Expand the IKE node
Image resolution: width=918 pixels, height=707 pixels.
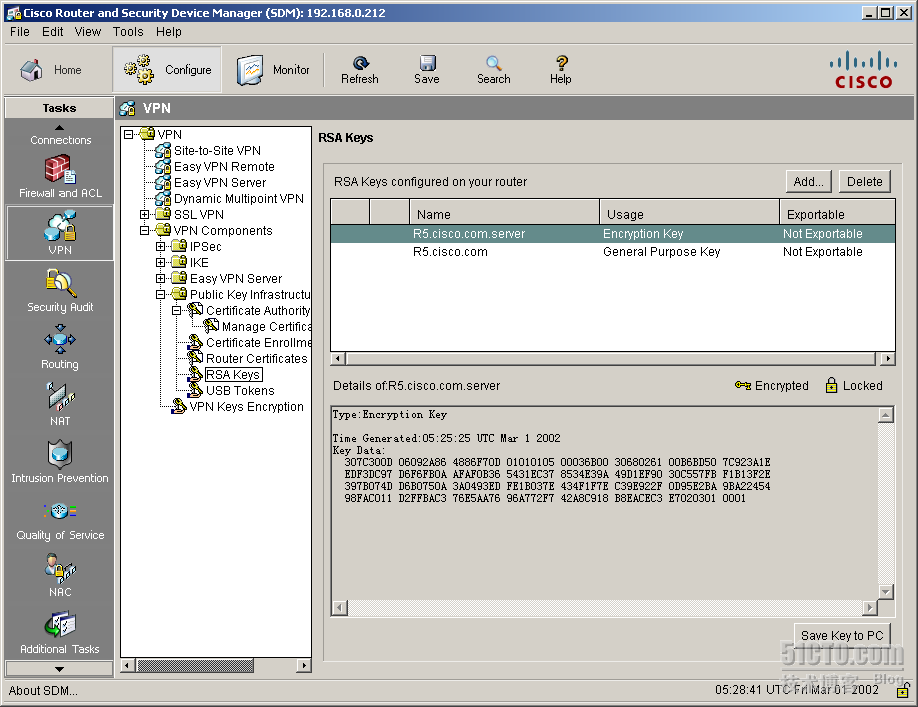(x=160, y=262)
